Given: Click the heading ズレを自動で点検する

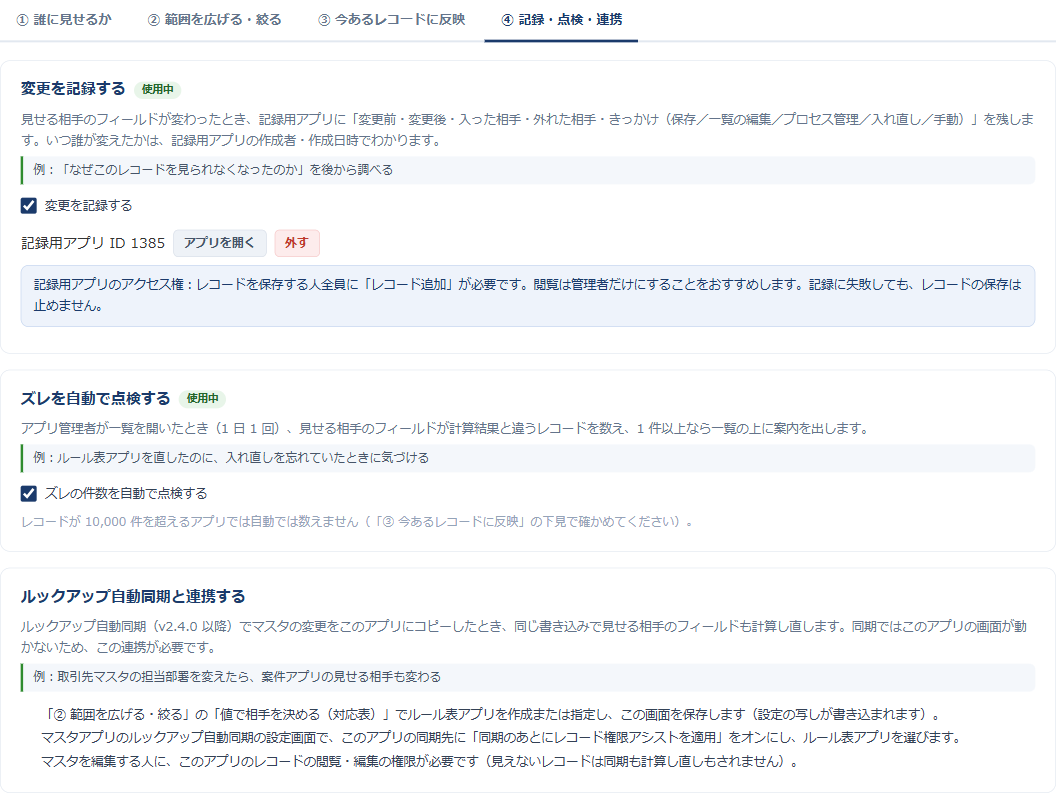Looking at the screenshot, I should coord(96,398).
